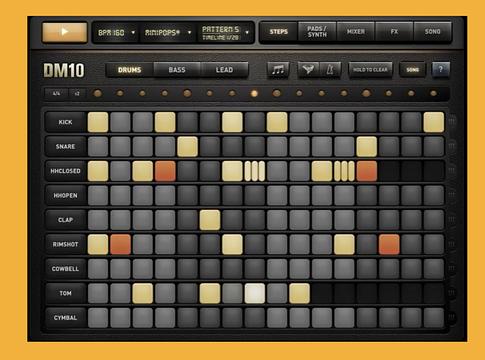Enable COWBELL step 9

click(277, 268)
